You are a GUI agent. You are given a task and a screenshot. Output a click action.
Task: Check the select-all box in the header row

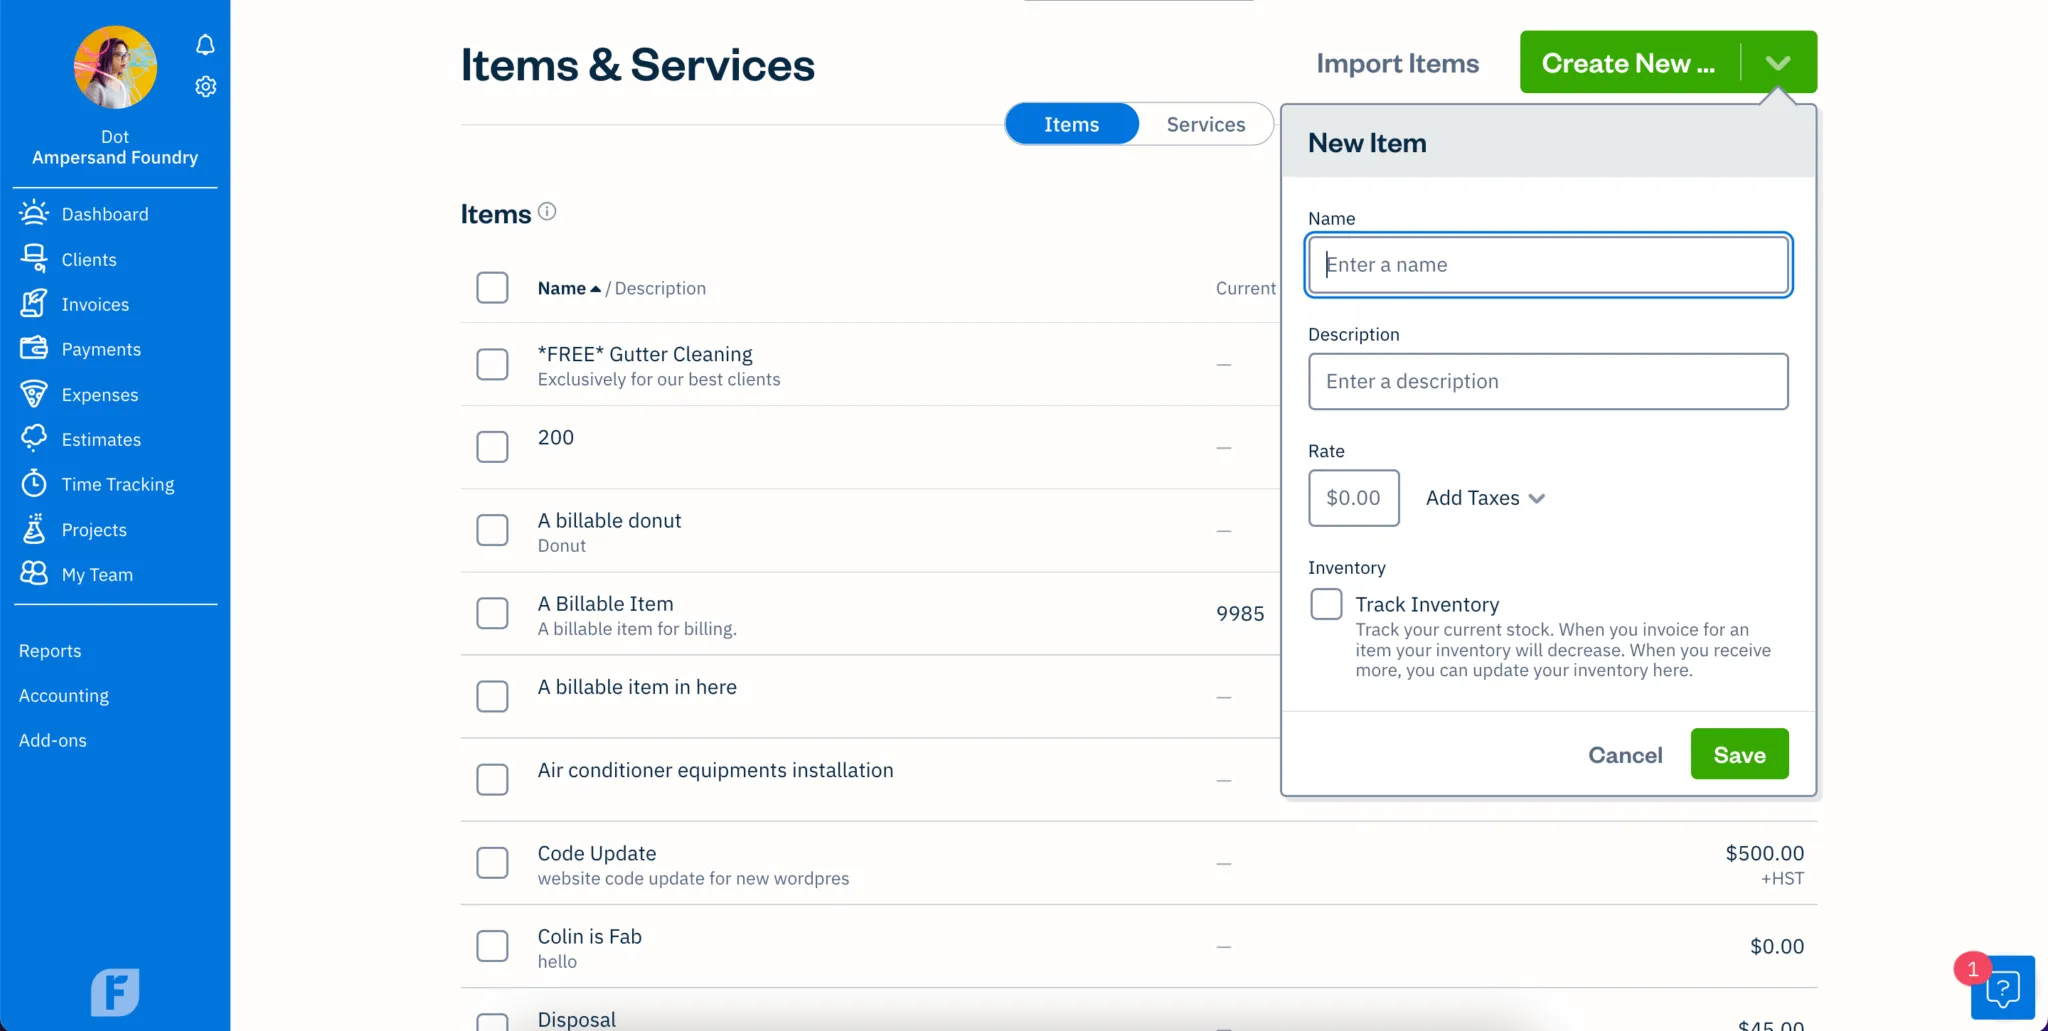492,287
